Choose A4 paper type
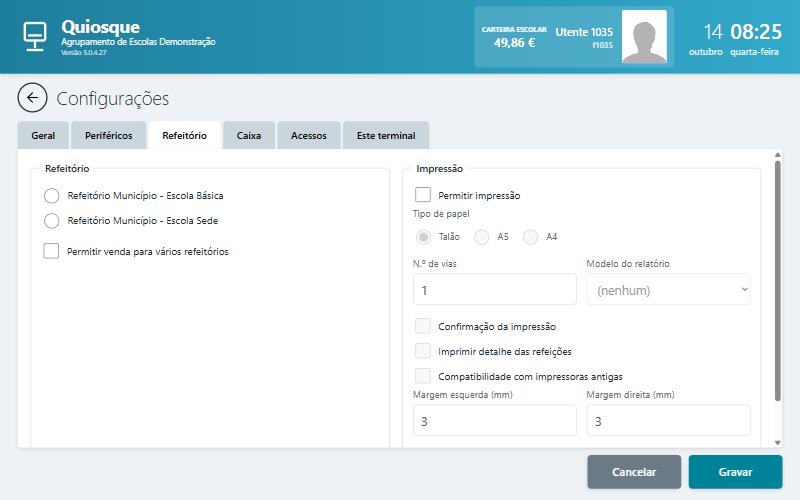The width and height of the screenshot is (800, 500). 531,237
